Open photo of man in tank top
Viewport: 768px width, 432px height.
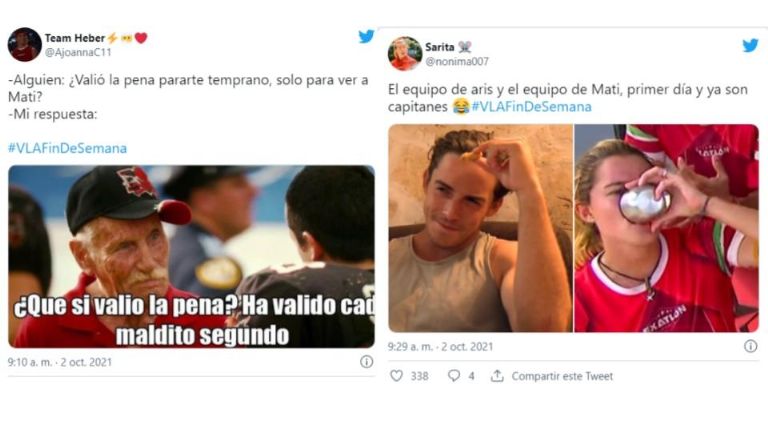480,228
